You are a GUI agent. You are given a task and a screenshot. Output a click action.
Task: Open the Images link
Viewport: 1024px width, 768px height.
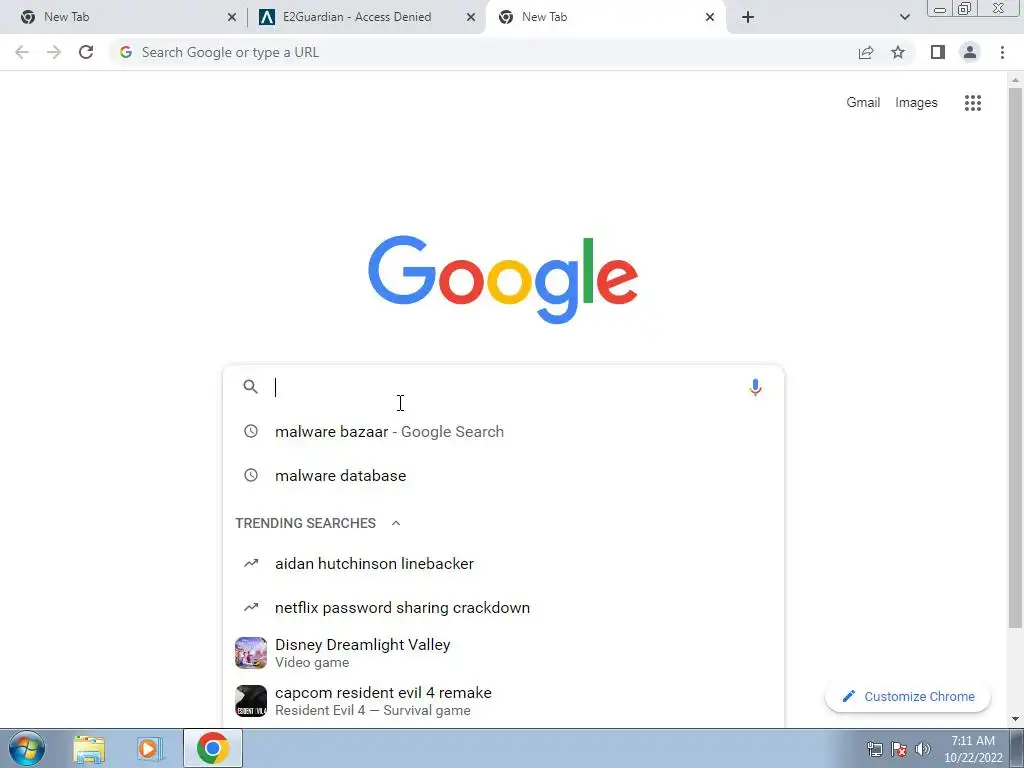[x=916, y=103]
